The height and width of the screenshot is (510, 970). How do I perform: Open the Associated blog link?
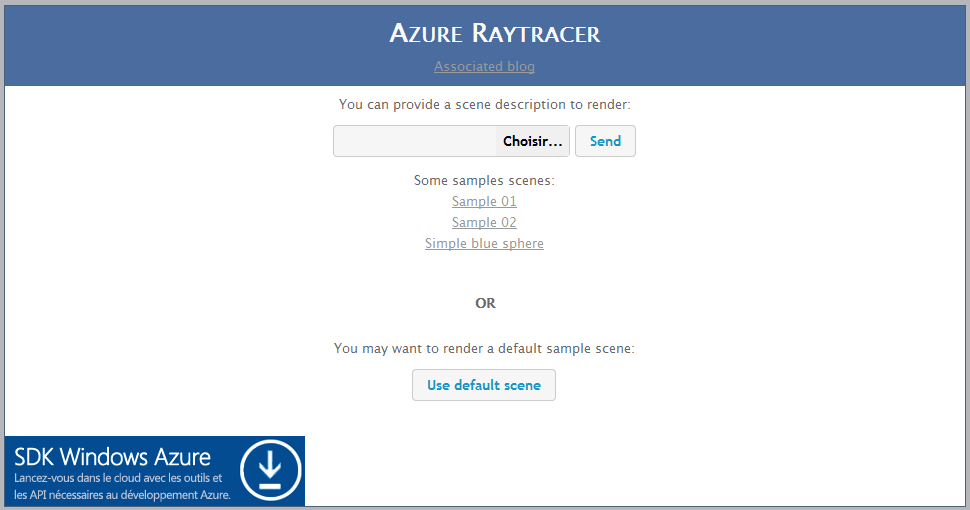[484, 67]
